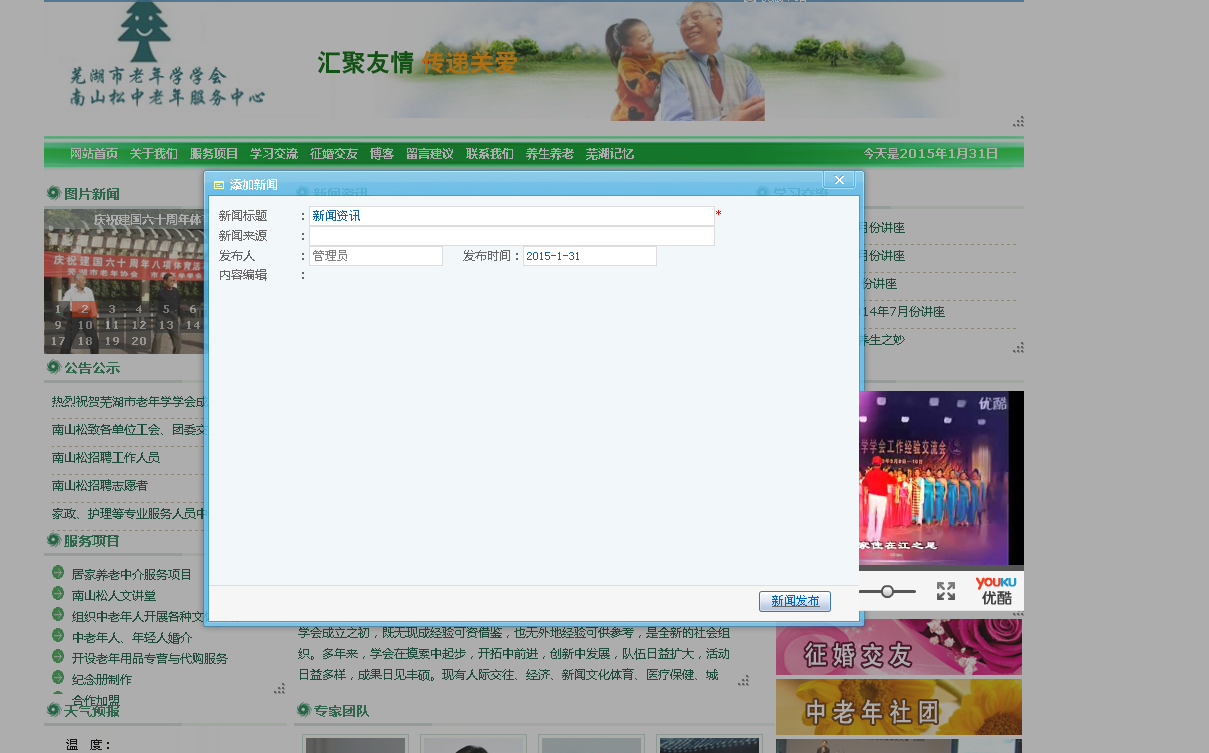Image resolution: width=1209 pixels, height=753 pixels.
Task: Click the empty 新闻来源 input field
Action: click(512, 236)
